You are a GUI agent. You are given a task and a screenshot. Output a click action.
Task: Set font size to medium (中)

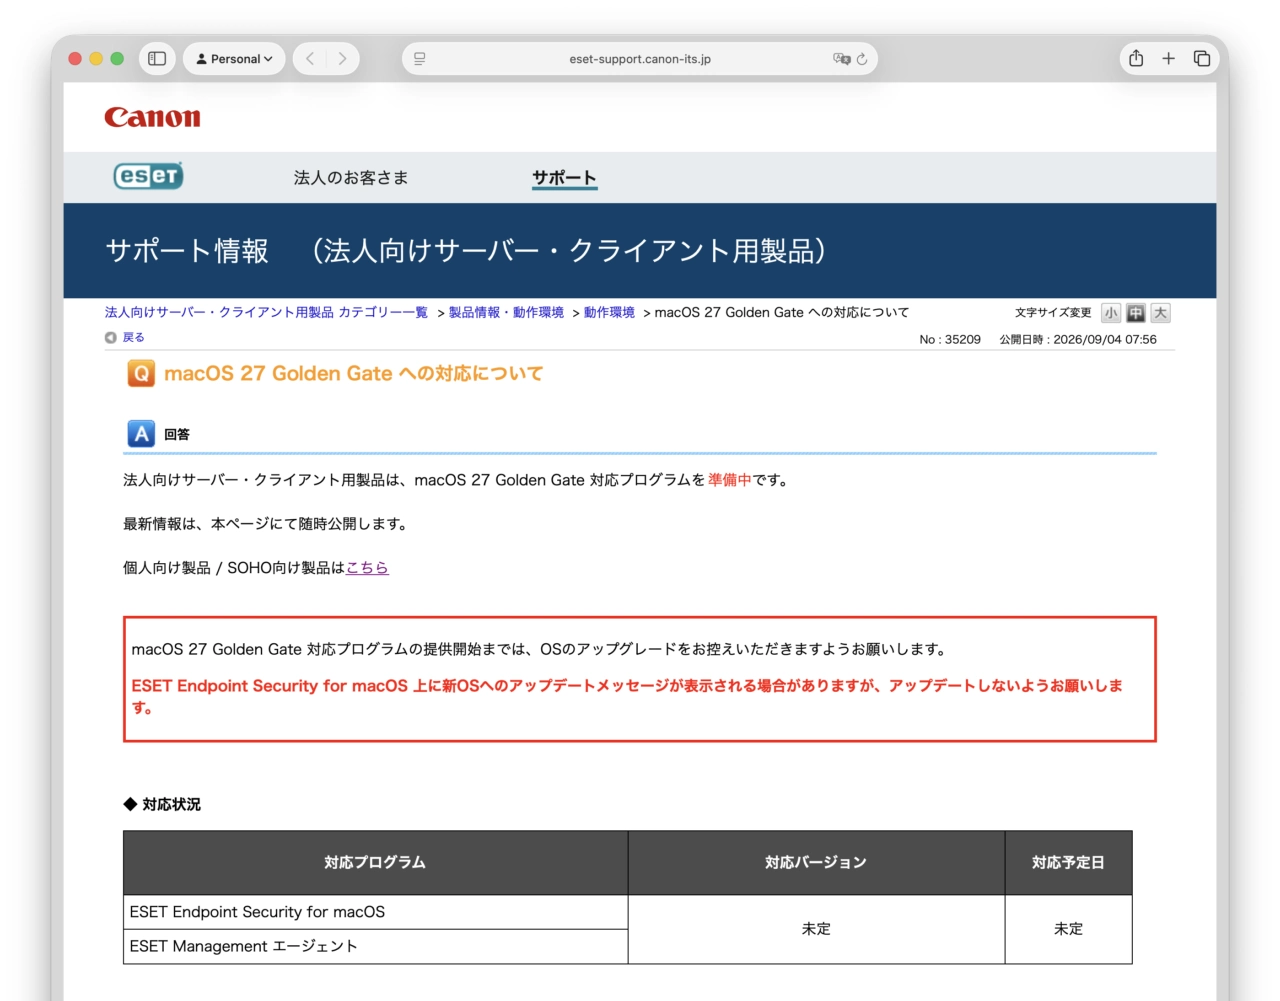[x=1136, y=313]
